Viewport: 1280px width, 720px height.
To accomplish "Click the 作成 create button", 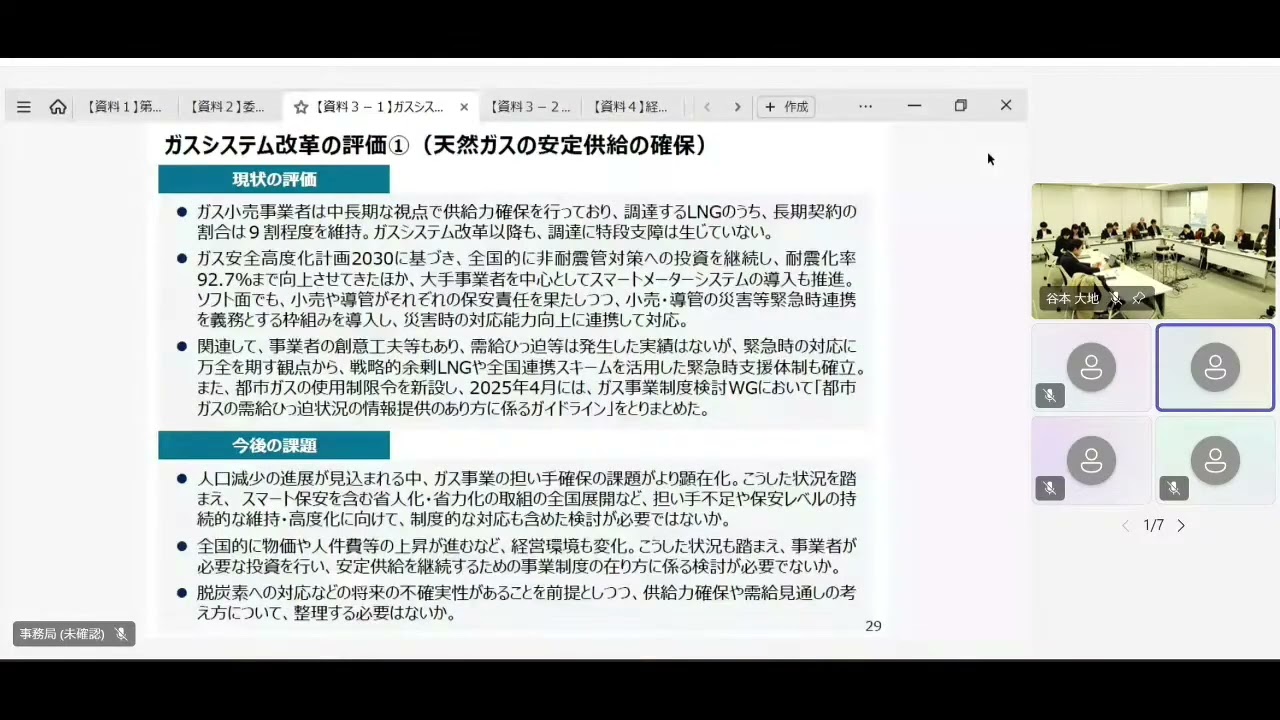I will [x=787, y=107].
